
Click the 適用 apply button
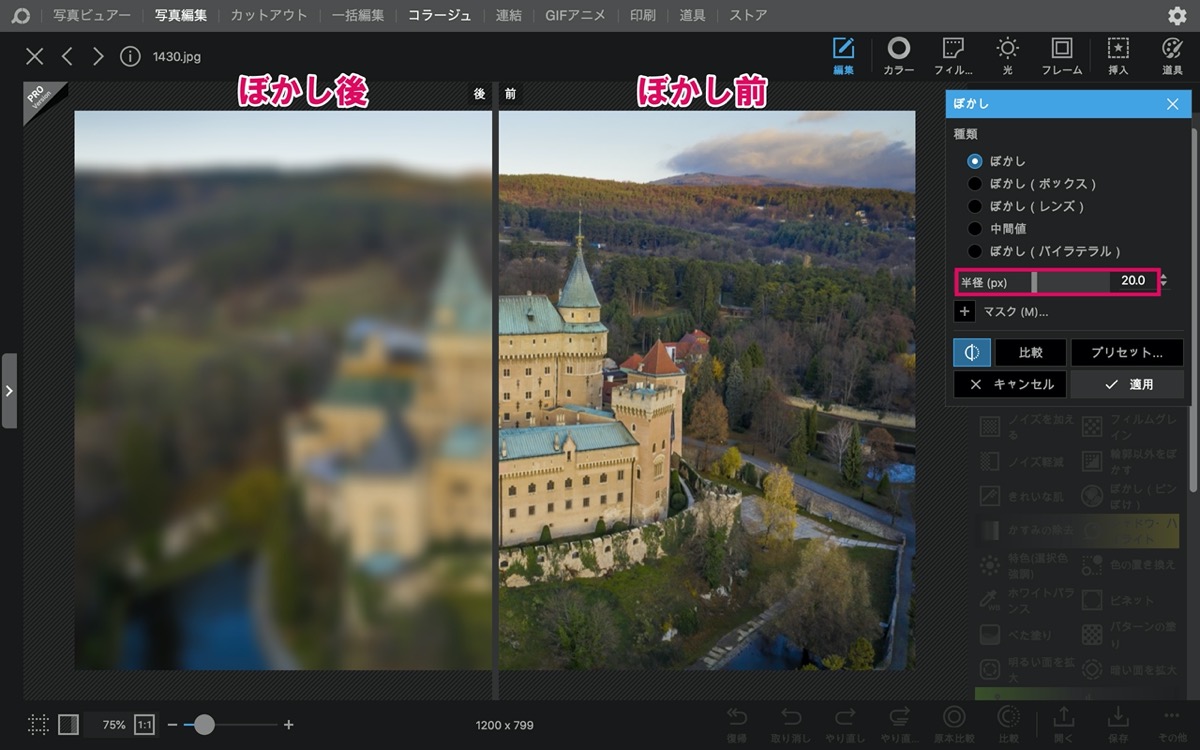[1127, 384]
